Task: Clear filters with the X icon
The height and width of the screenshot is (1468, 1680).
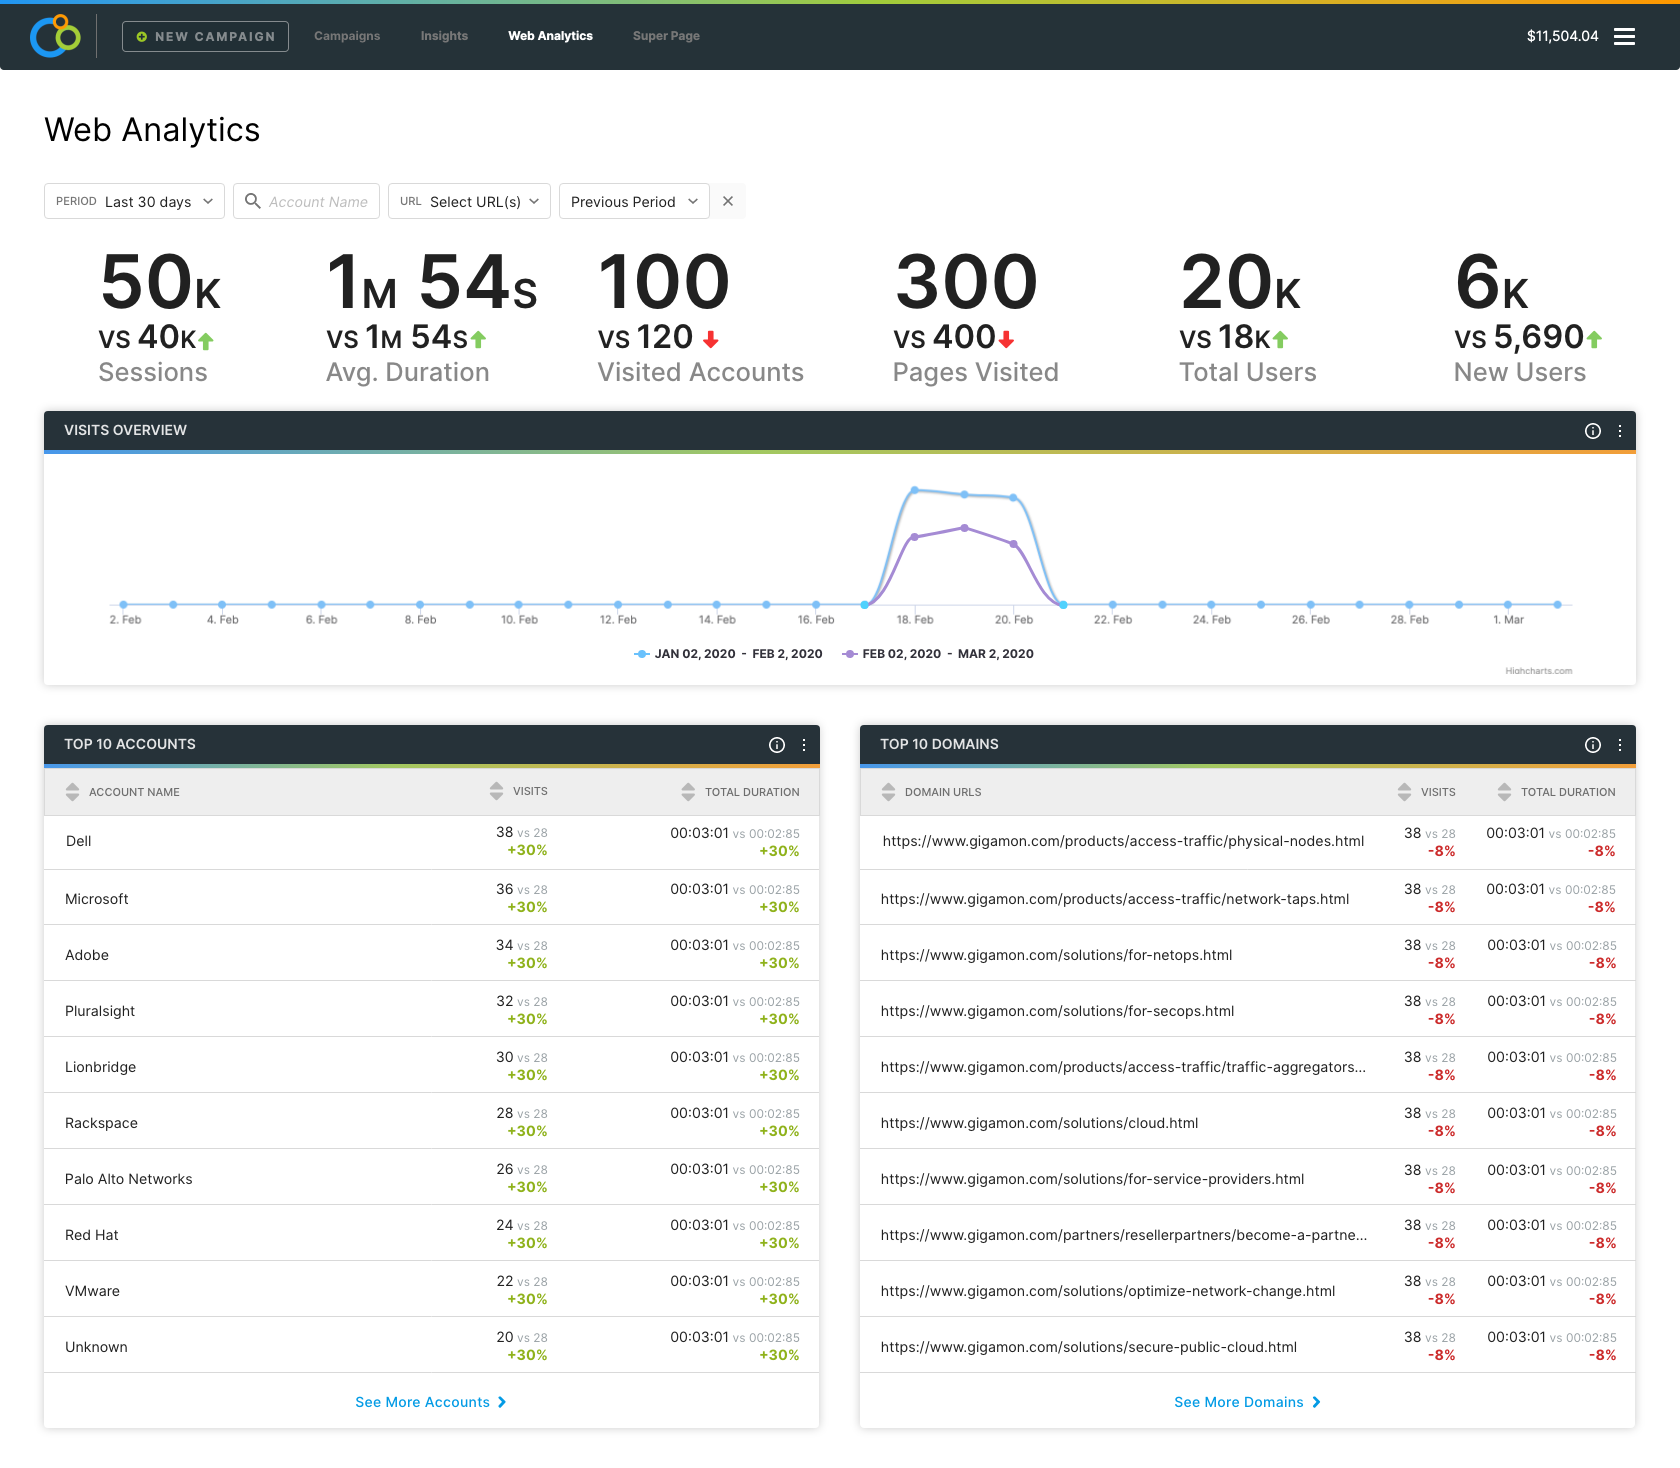Action: (x=728, y=201)
